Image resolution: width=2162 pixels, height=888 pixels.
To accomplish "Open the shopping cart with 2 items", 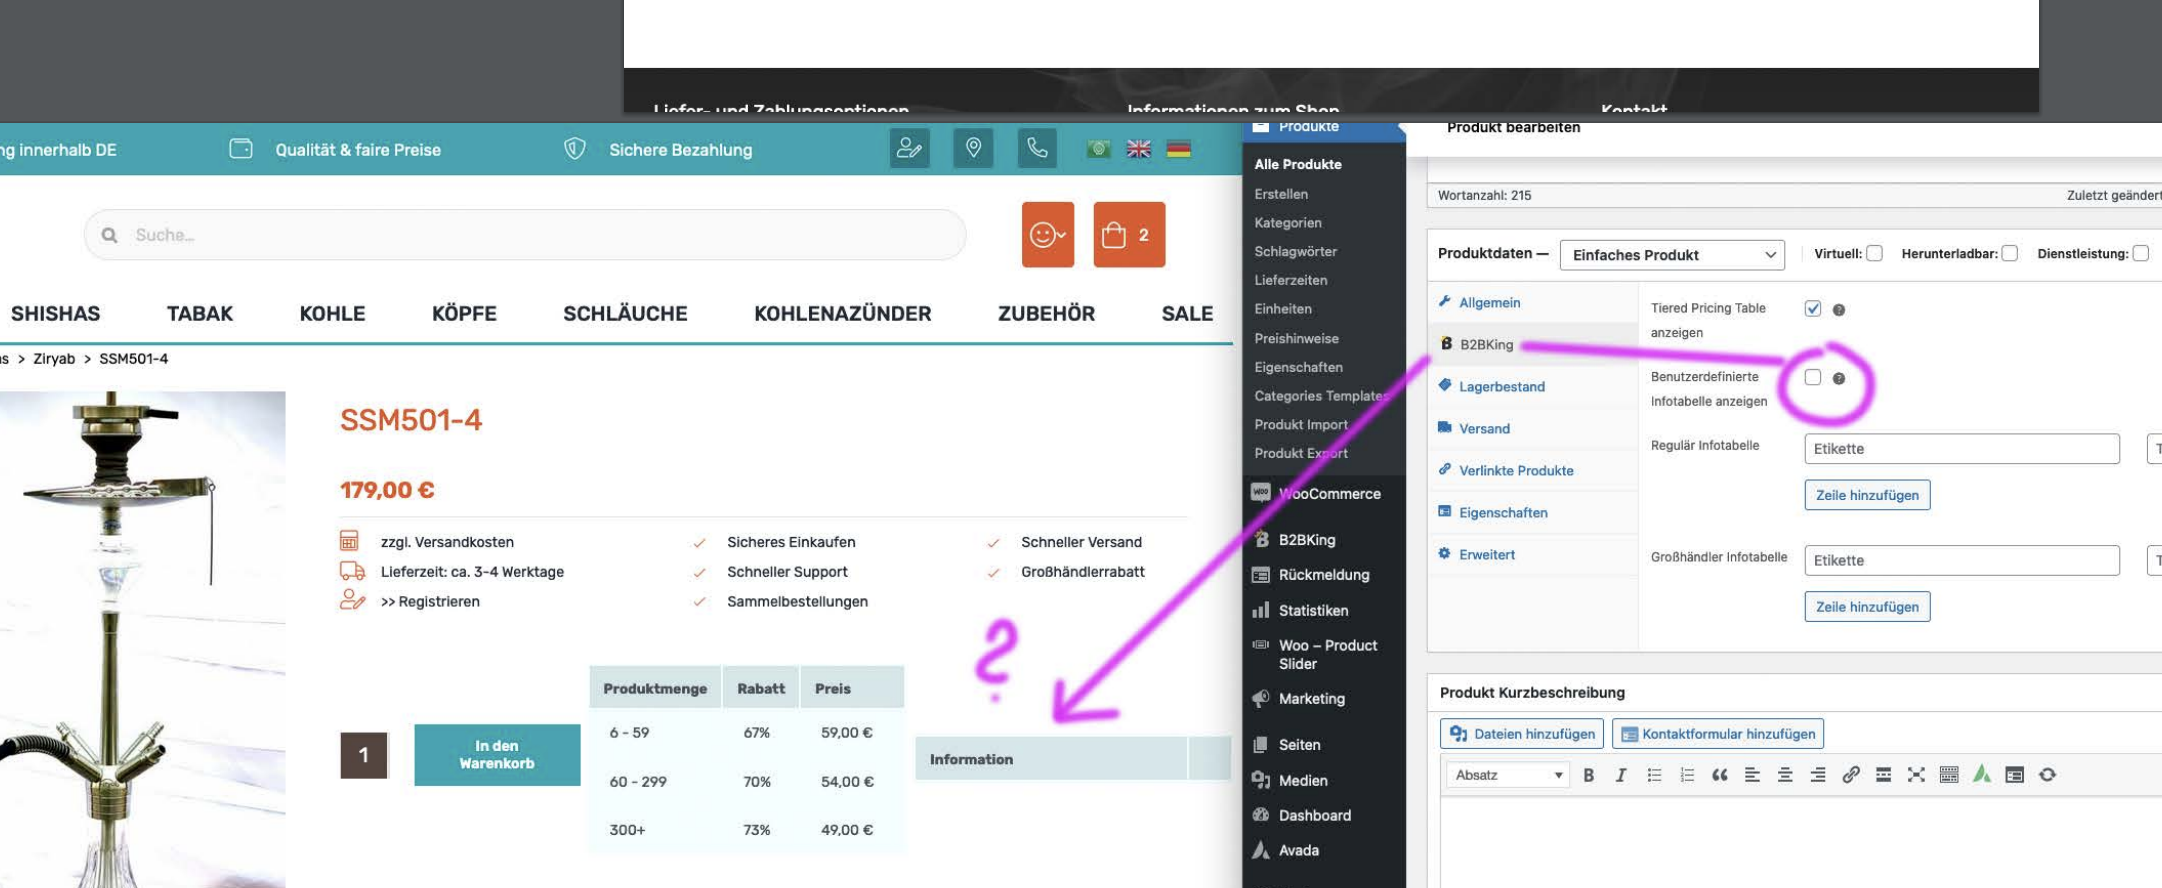I will pyautogui.click(x=1129, y=235).
